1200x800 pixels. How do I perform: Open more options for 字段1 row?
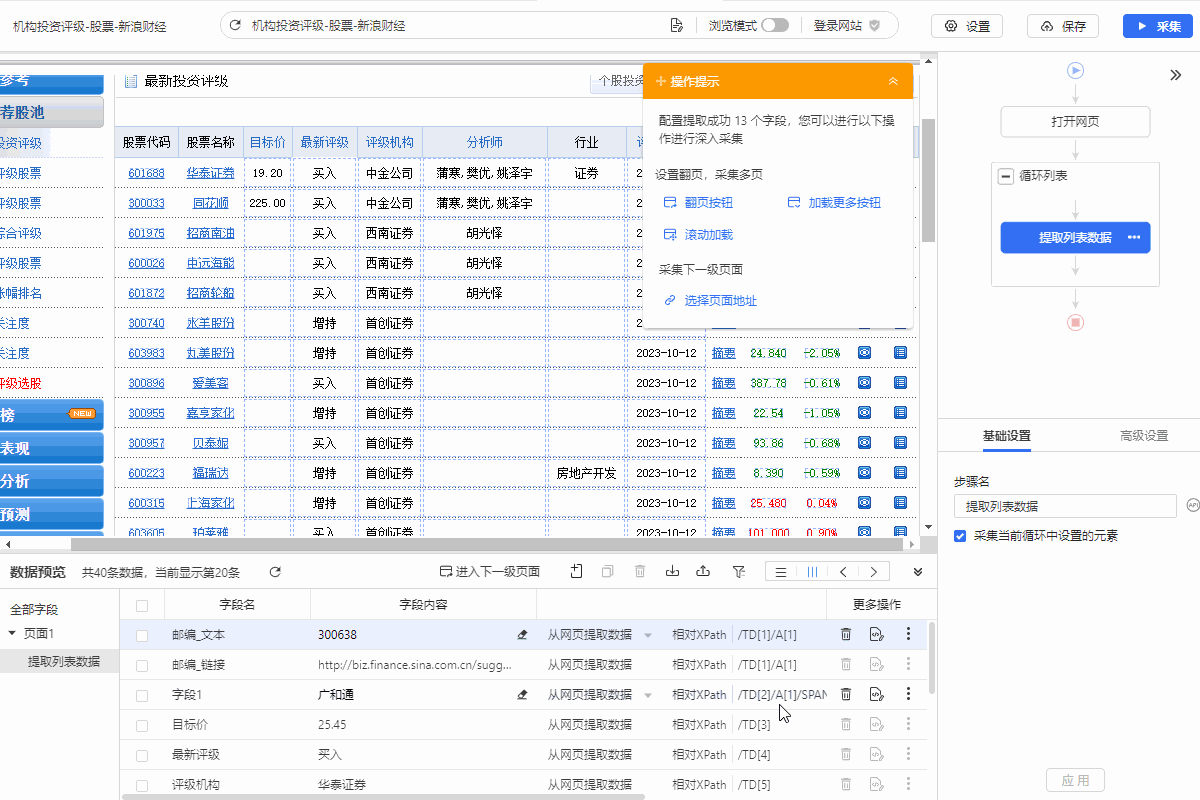(908, 694)
